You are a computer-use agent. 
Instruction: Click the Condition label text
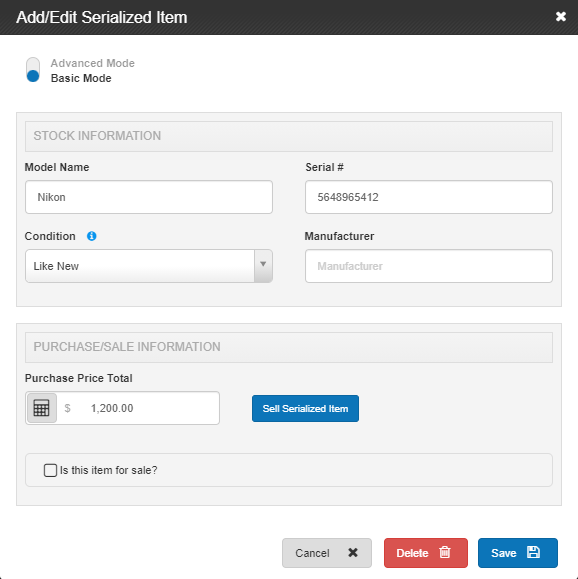point(50,236)
